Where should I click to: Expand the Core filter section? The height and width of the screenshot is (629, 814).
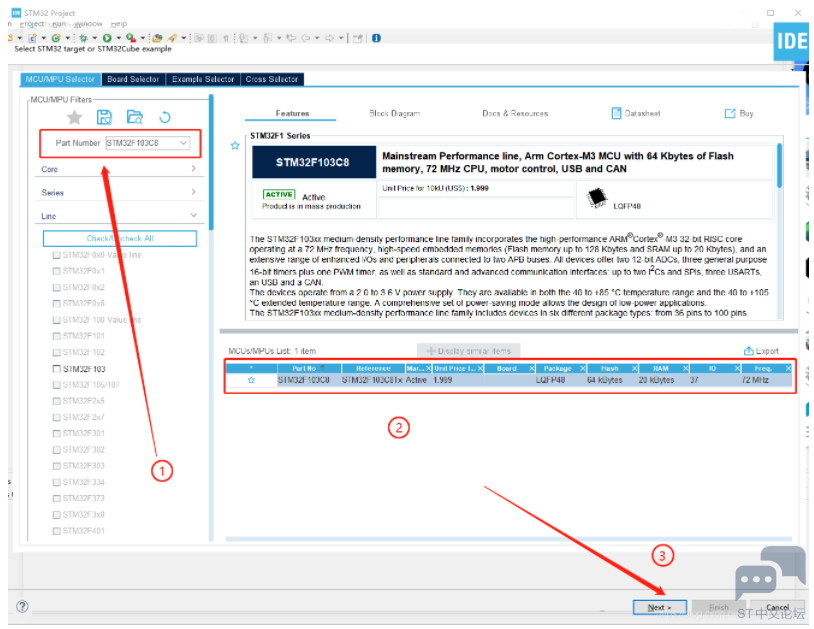click(x=193, y=169)
